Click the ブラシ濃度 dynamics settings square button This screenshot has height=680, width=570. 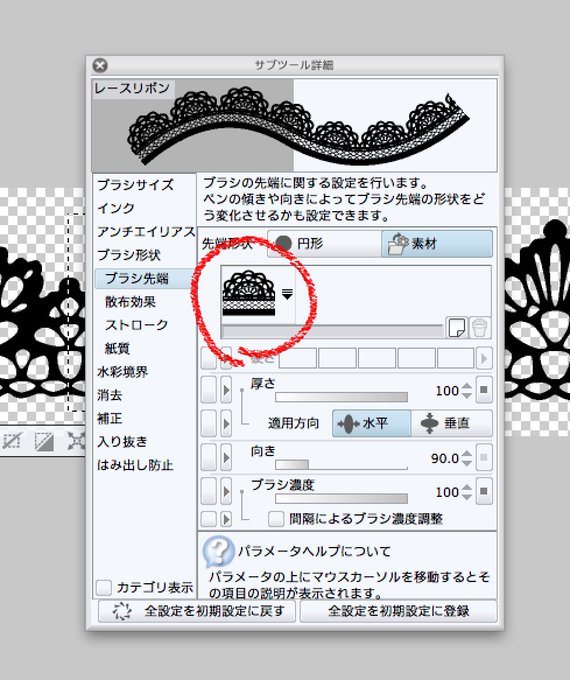[484, 491]
